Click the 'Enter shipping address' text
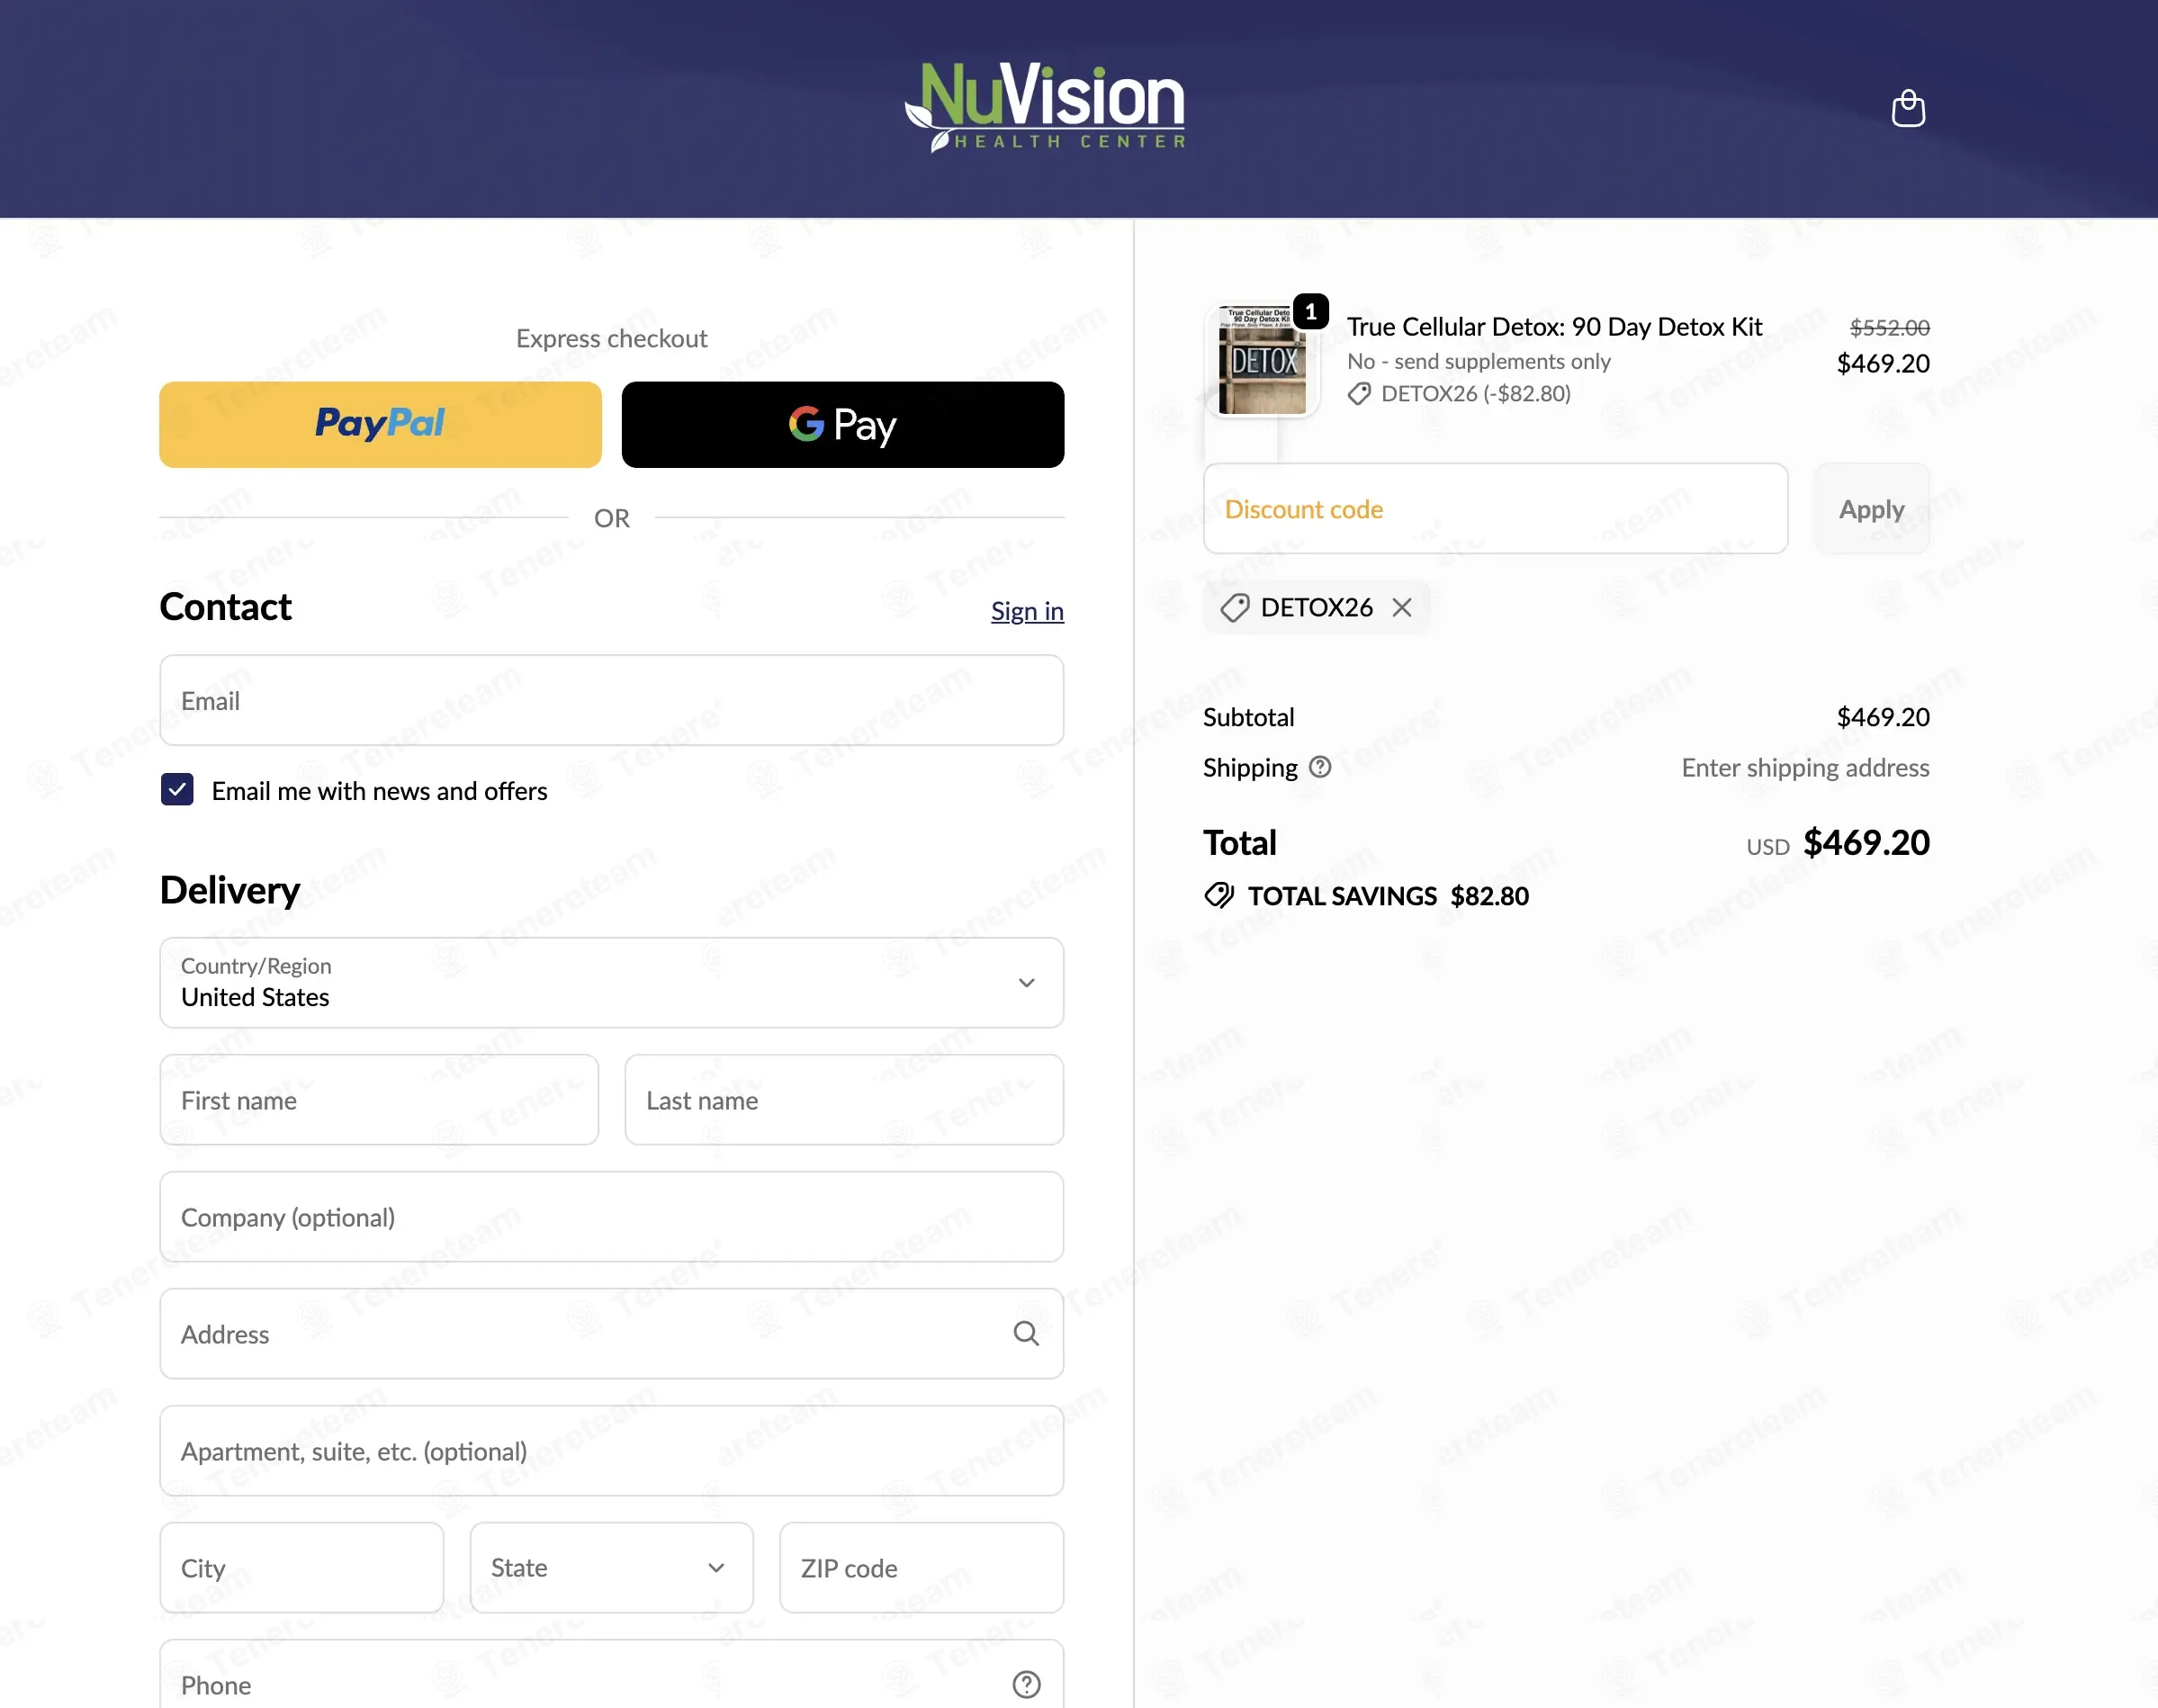Viewport: 2158px width, 1708px height. coord(1805,767)
